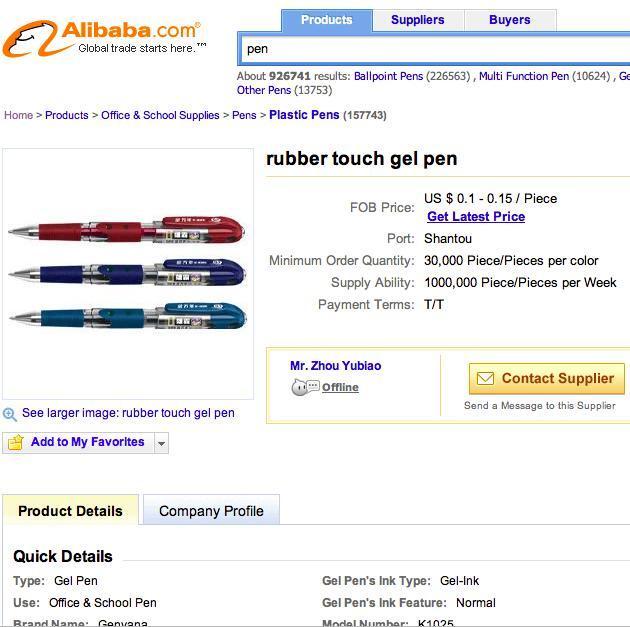Expand the Add to My Favorites dropdown arrow
The width and height of the screenshot is (630, 627).
161,443
